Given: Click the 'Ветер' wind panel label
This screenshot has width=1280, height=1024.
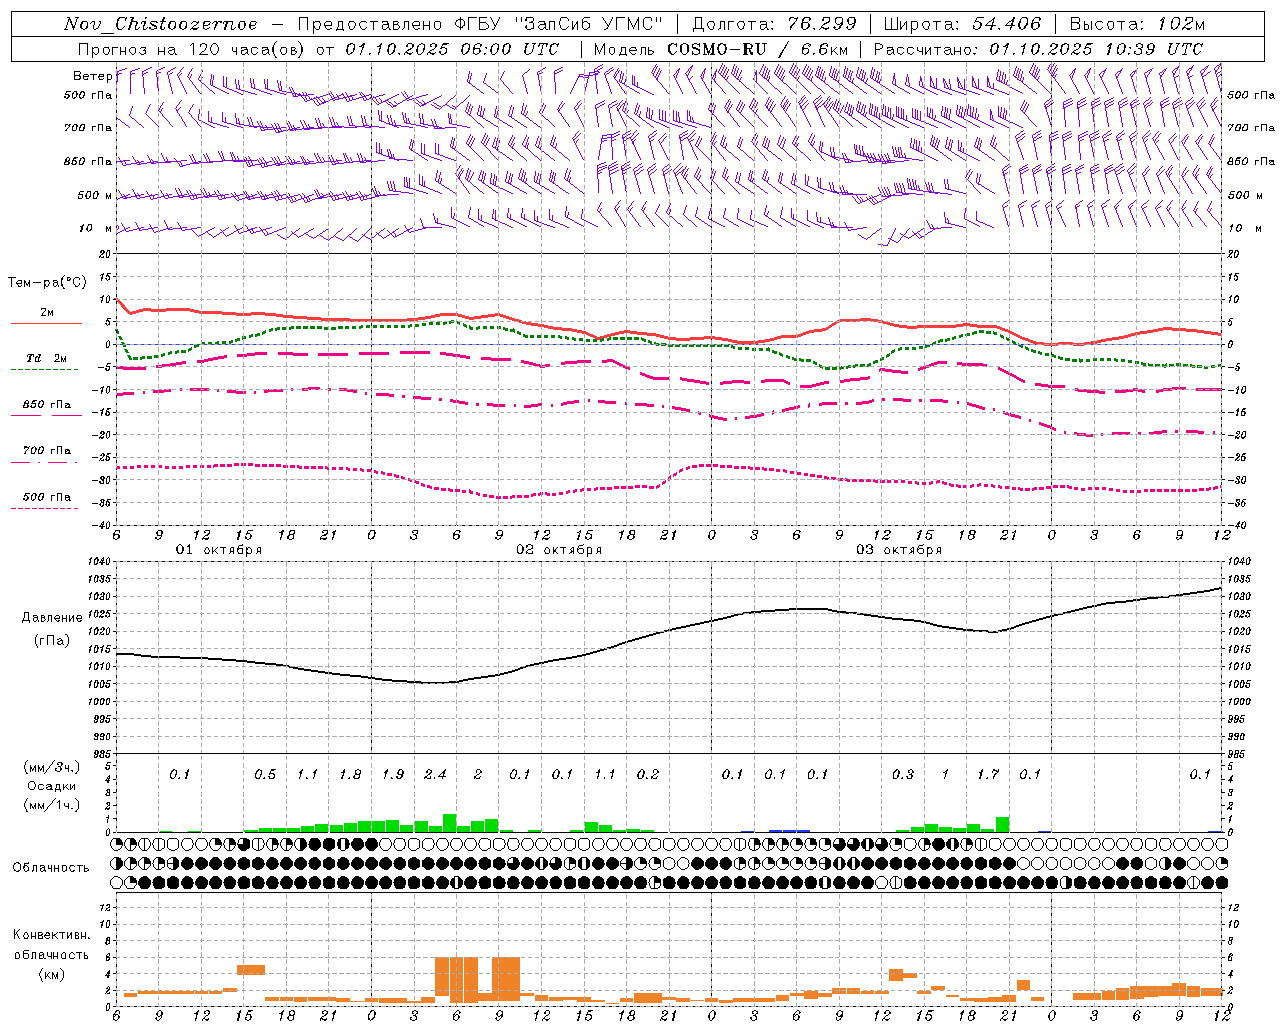Looking at the screenshot, I should [92, 76].
